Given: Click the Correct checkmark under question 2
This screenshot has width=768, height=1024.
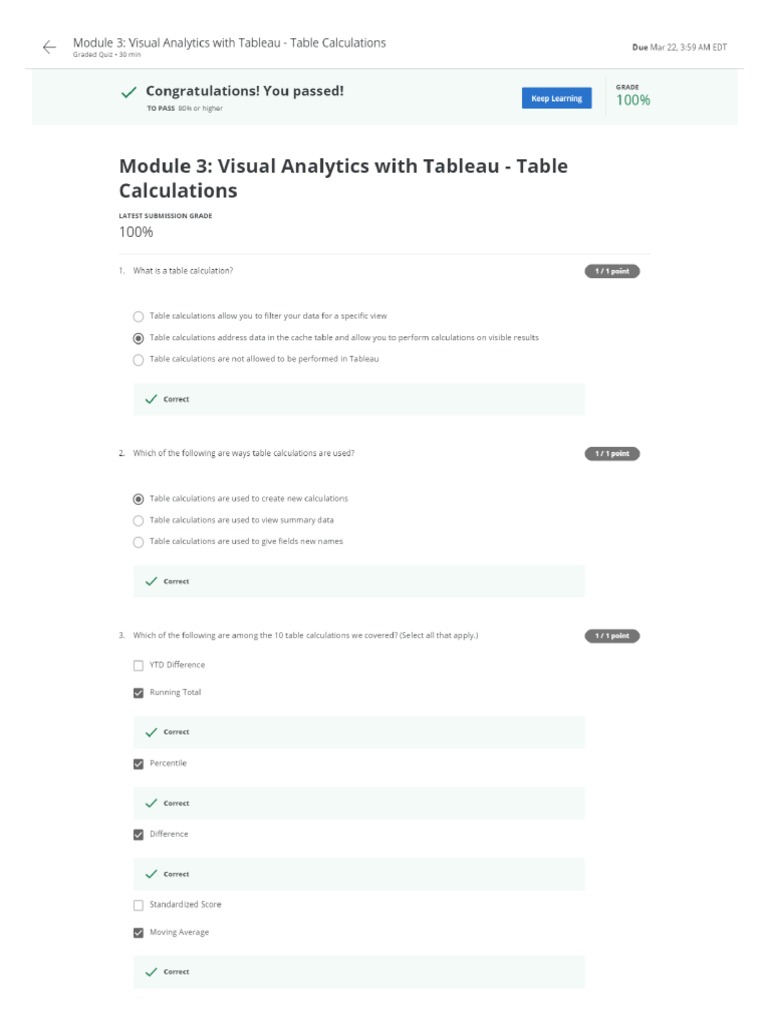Looking at the screenshot, I should click(152, 581).
